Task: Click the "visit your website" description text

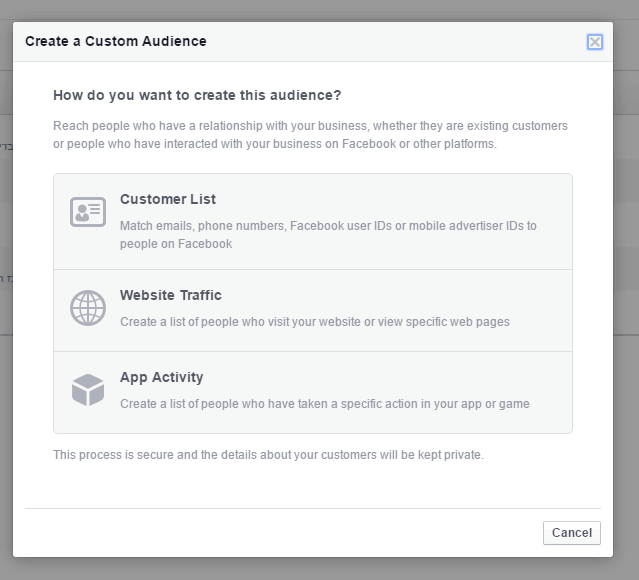Action: 315,322
